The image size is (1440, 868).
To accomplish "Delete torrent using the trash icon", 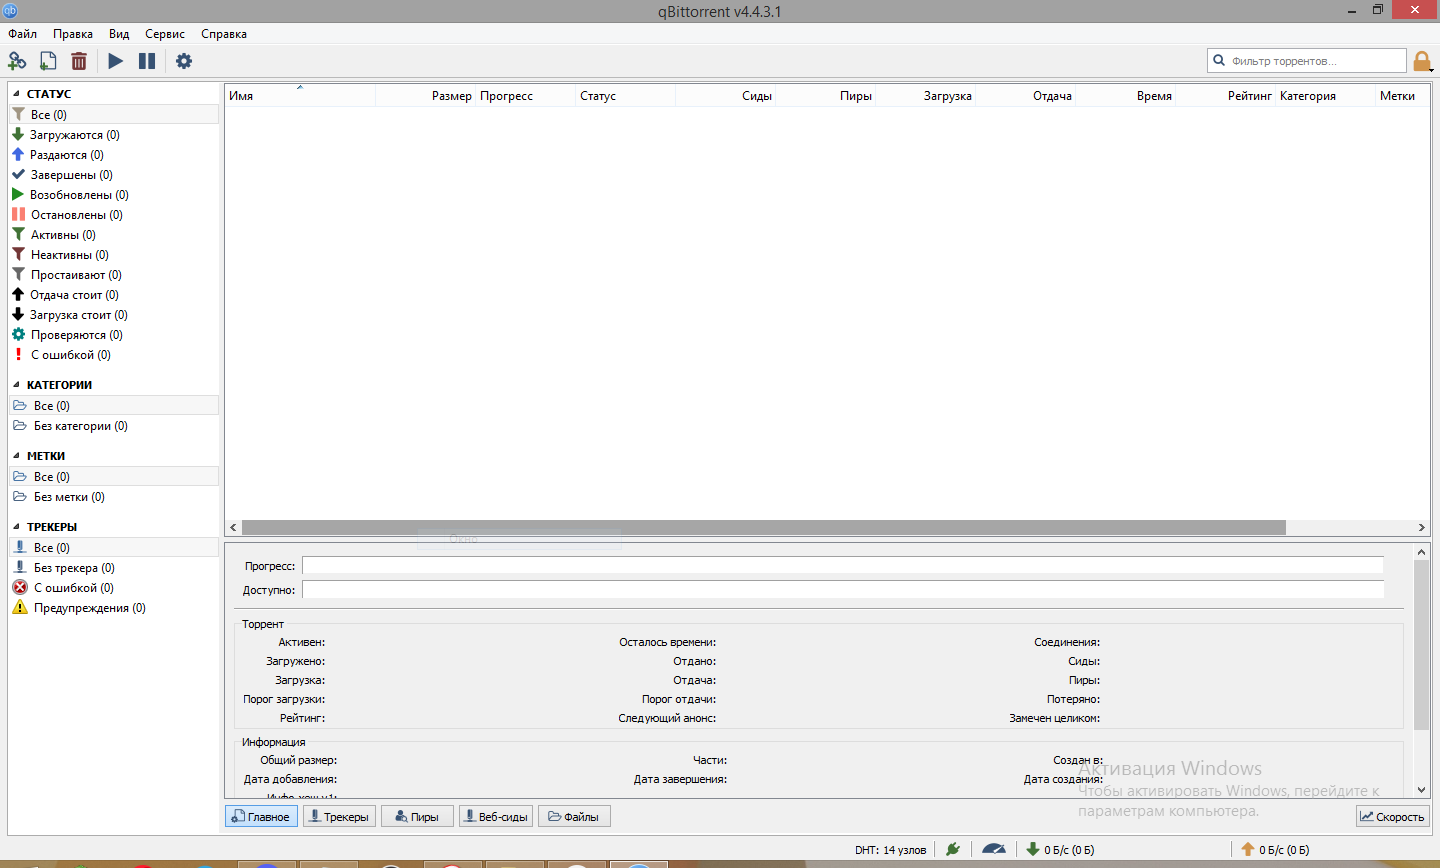I will [x=79, y=61].
